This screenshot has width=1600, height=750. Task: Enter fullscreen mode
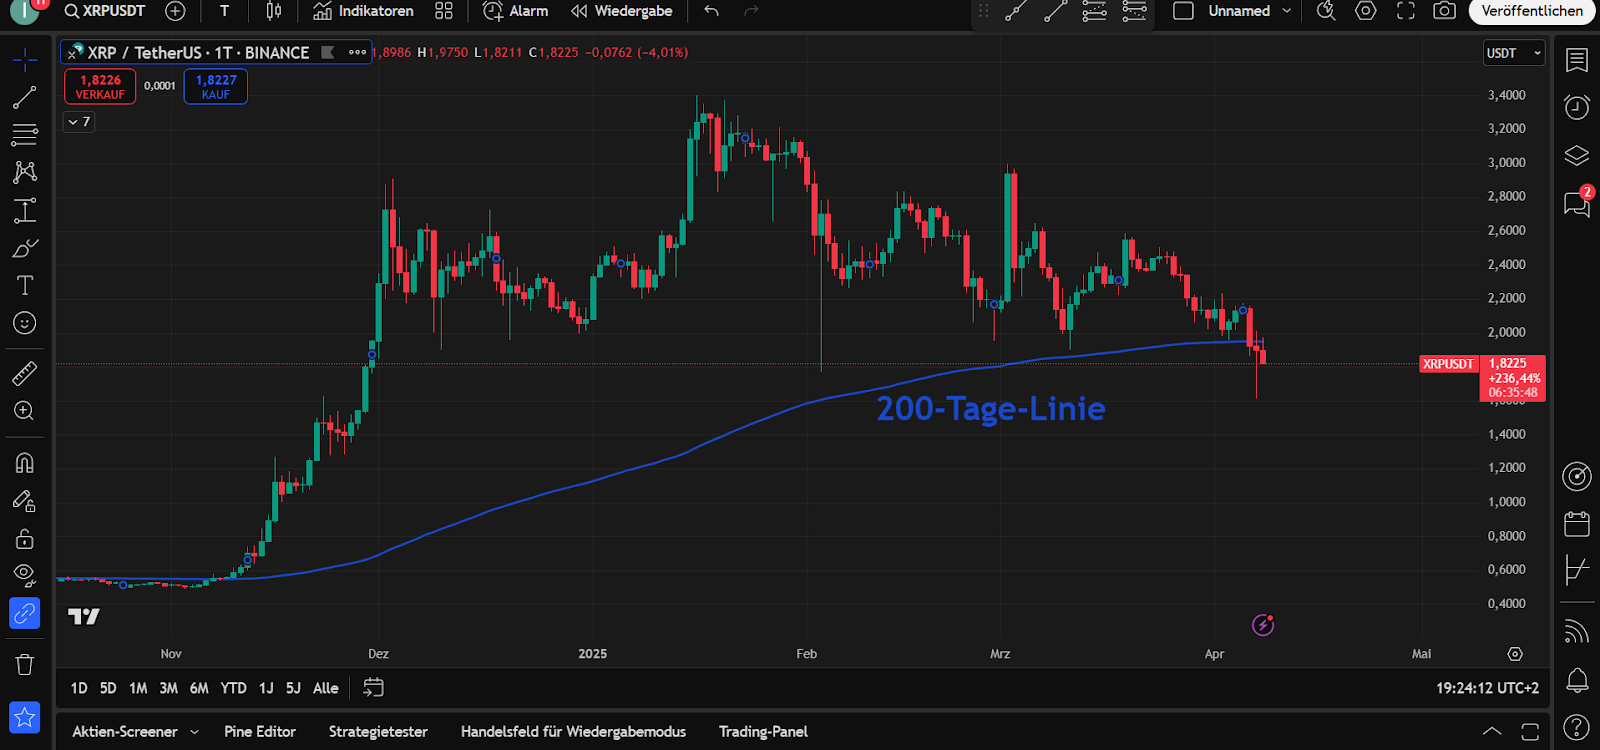[1406, 11]
